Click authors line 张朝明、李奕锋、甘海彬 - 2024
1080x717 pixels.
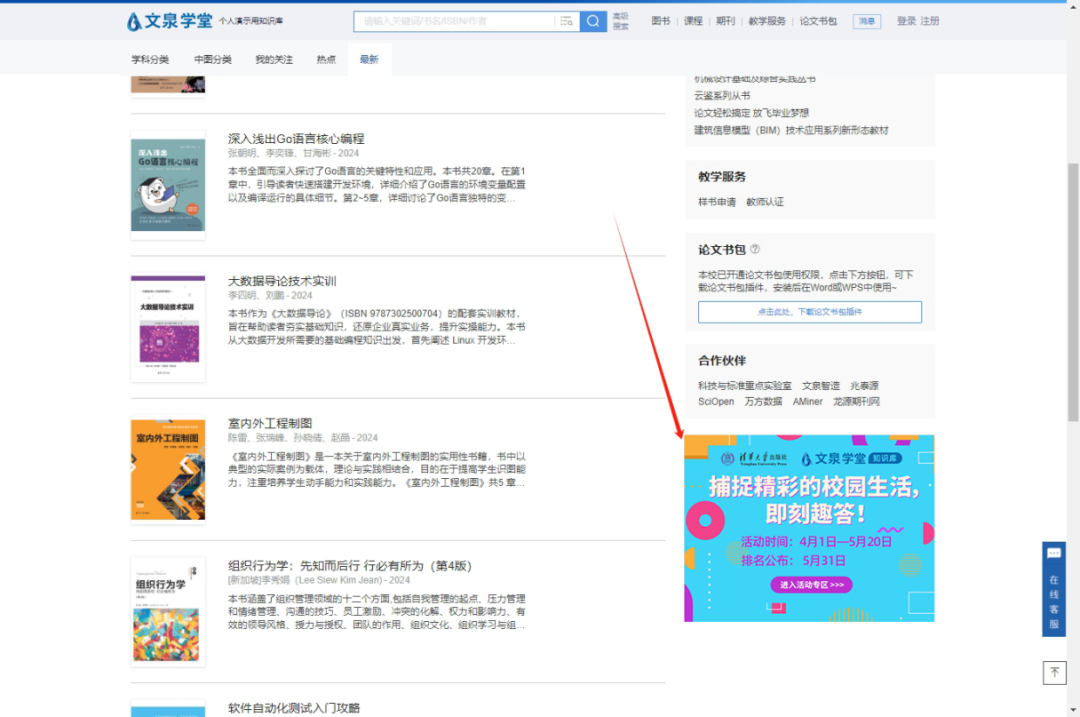point(293,153)
